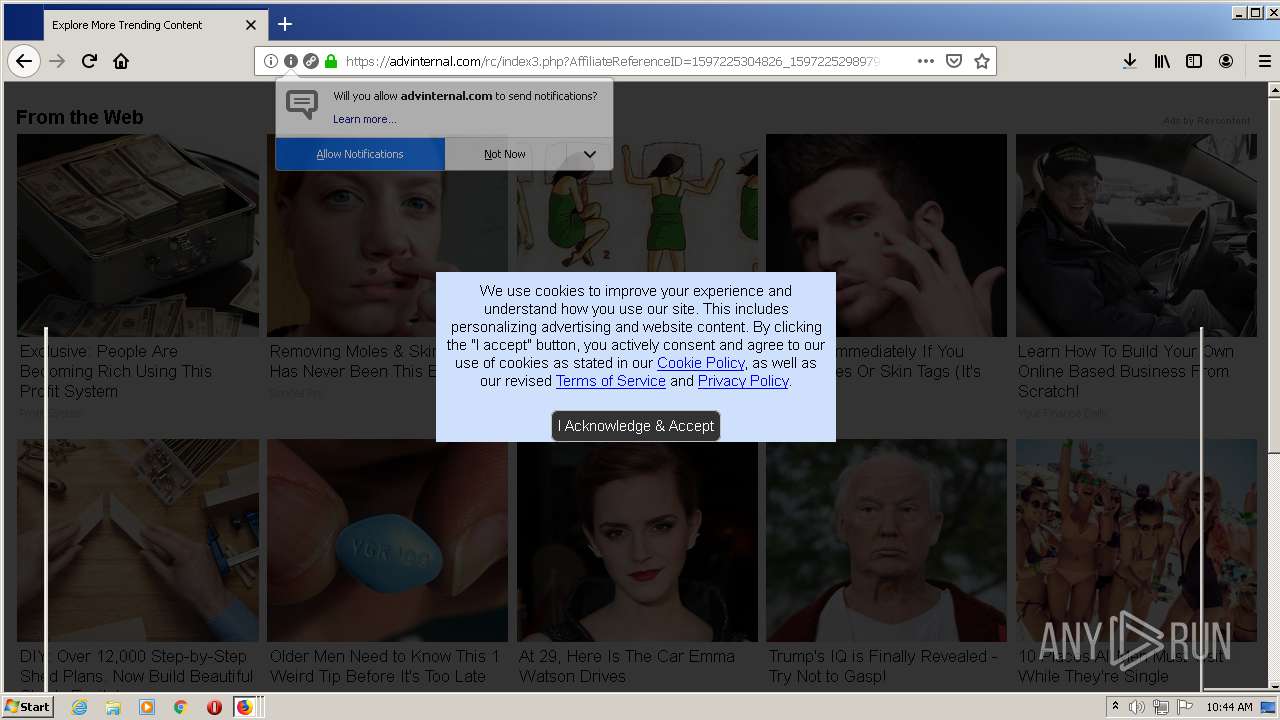Viewport: 1280px width, 720px height.
Task: Open the blue pill ad thumbnail
Action: (387, 540)
